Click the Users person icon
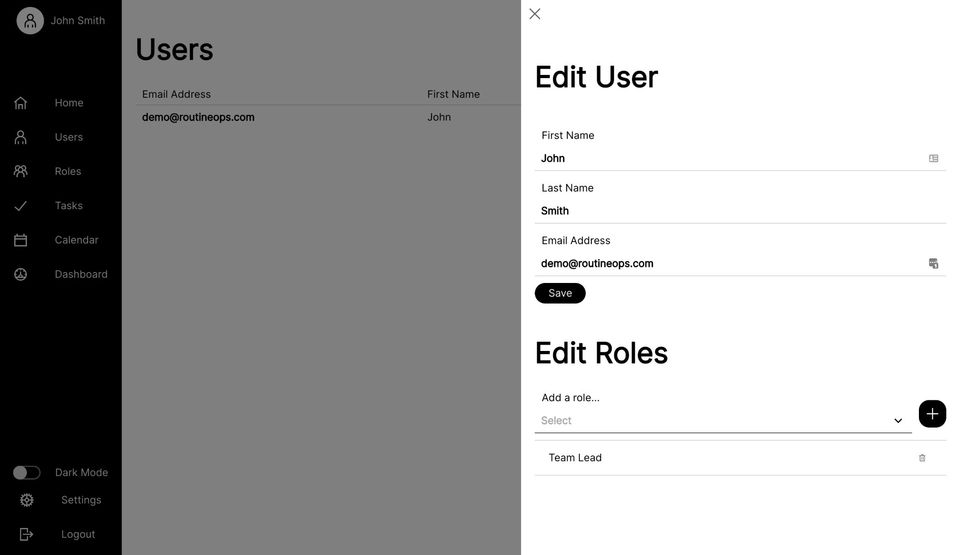Image resolution: width=960 pixels, height=555 pixels. [20, 137]
